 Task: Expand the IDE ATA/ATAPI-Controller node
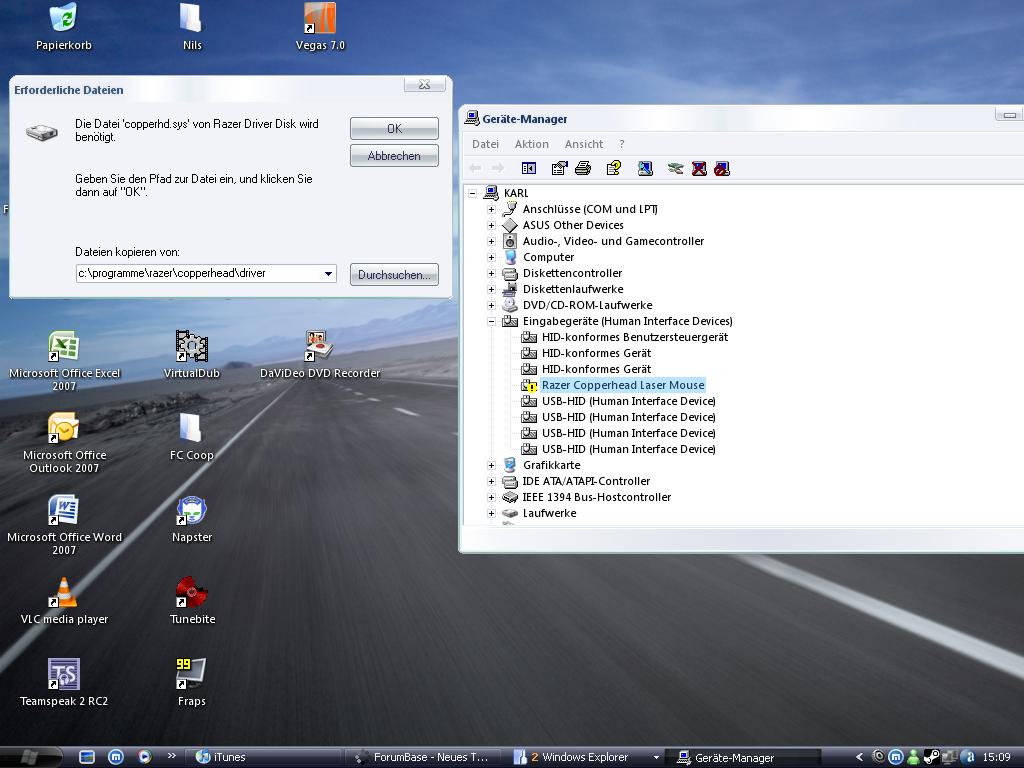click(491, 481)
